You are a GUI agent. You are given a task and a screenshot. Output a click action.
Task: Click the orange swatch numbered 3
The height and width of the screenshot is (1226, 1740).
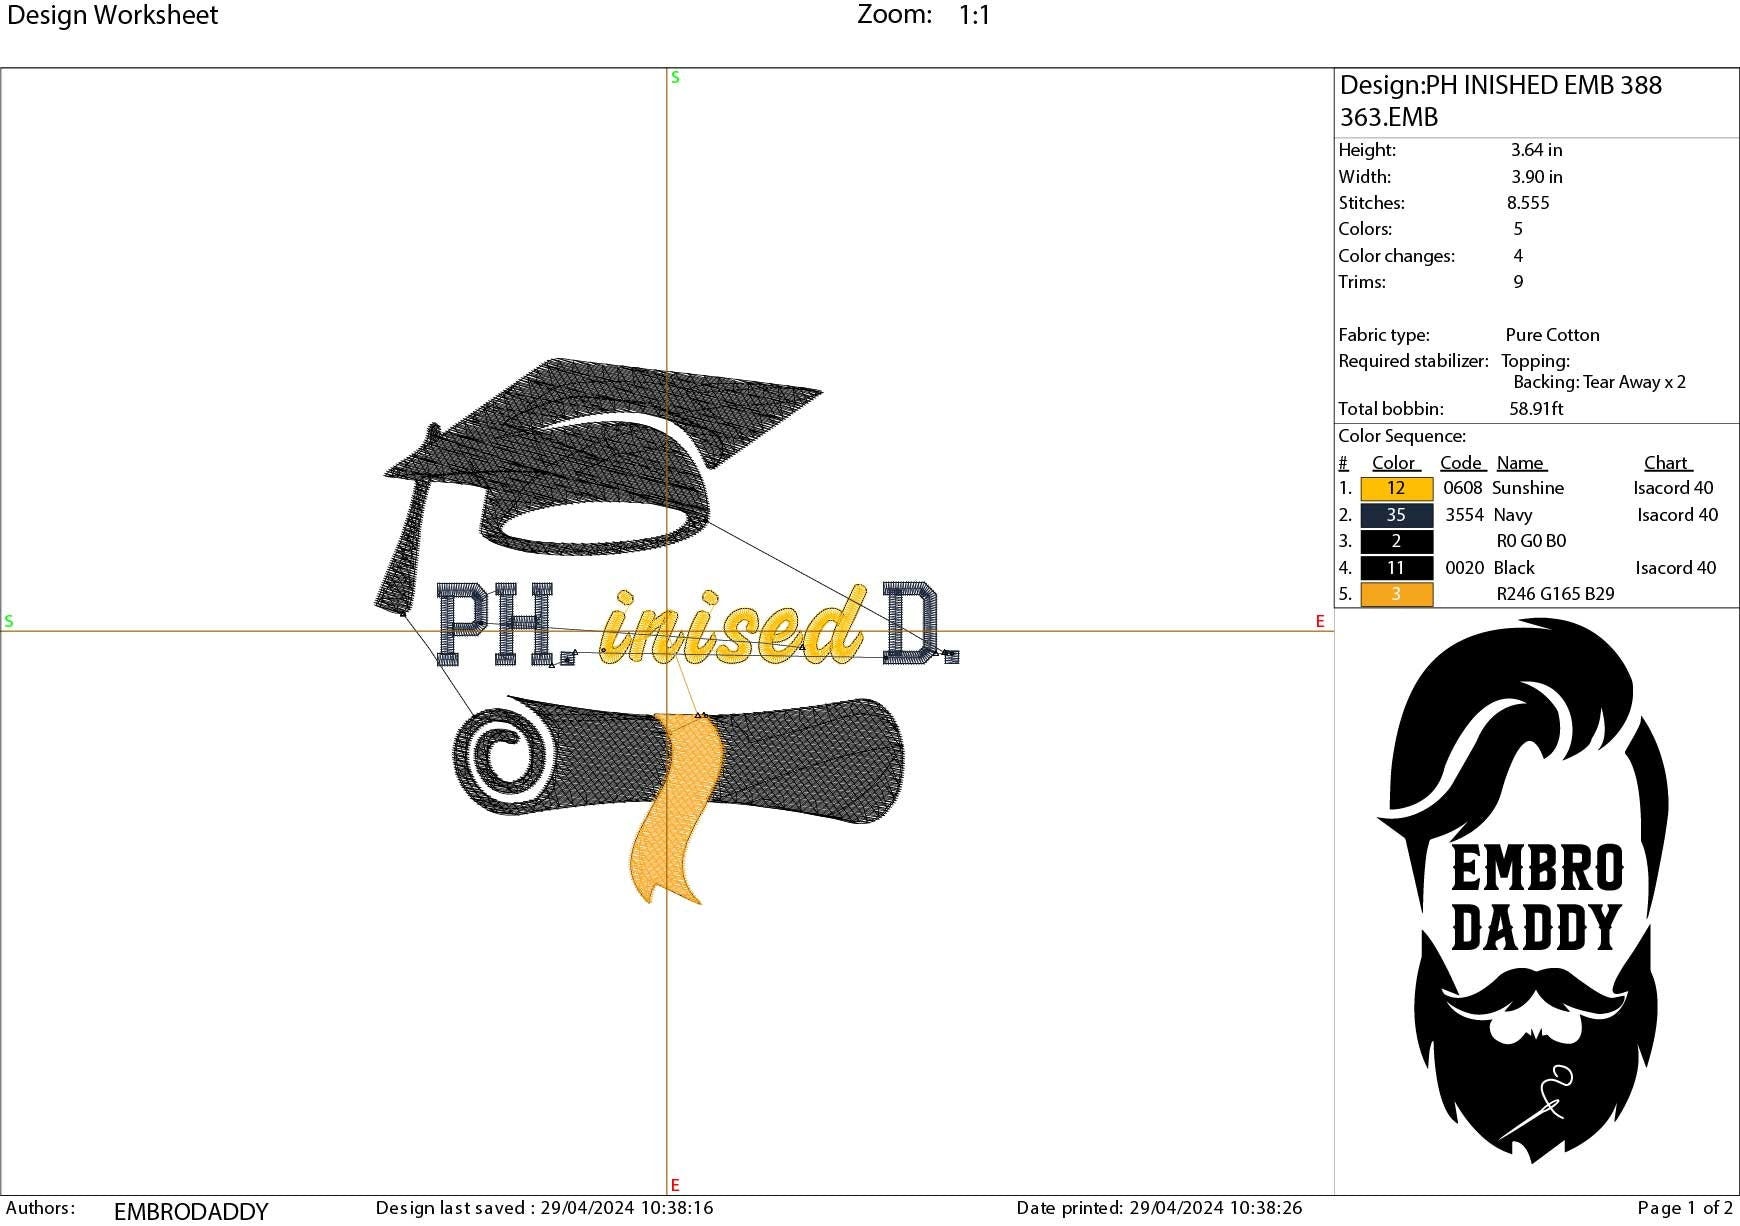[1396, 594]
